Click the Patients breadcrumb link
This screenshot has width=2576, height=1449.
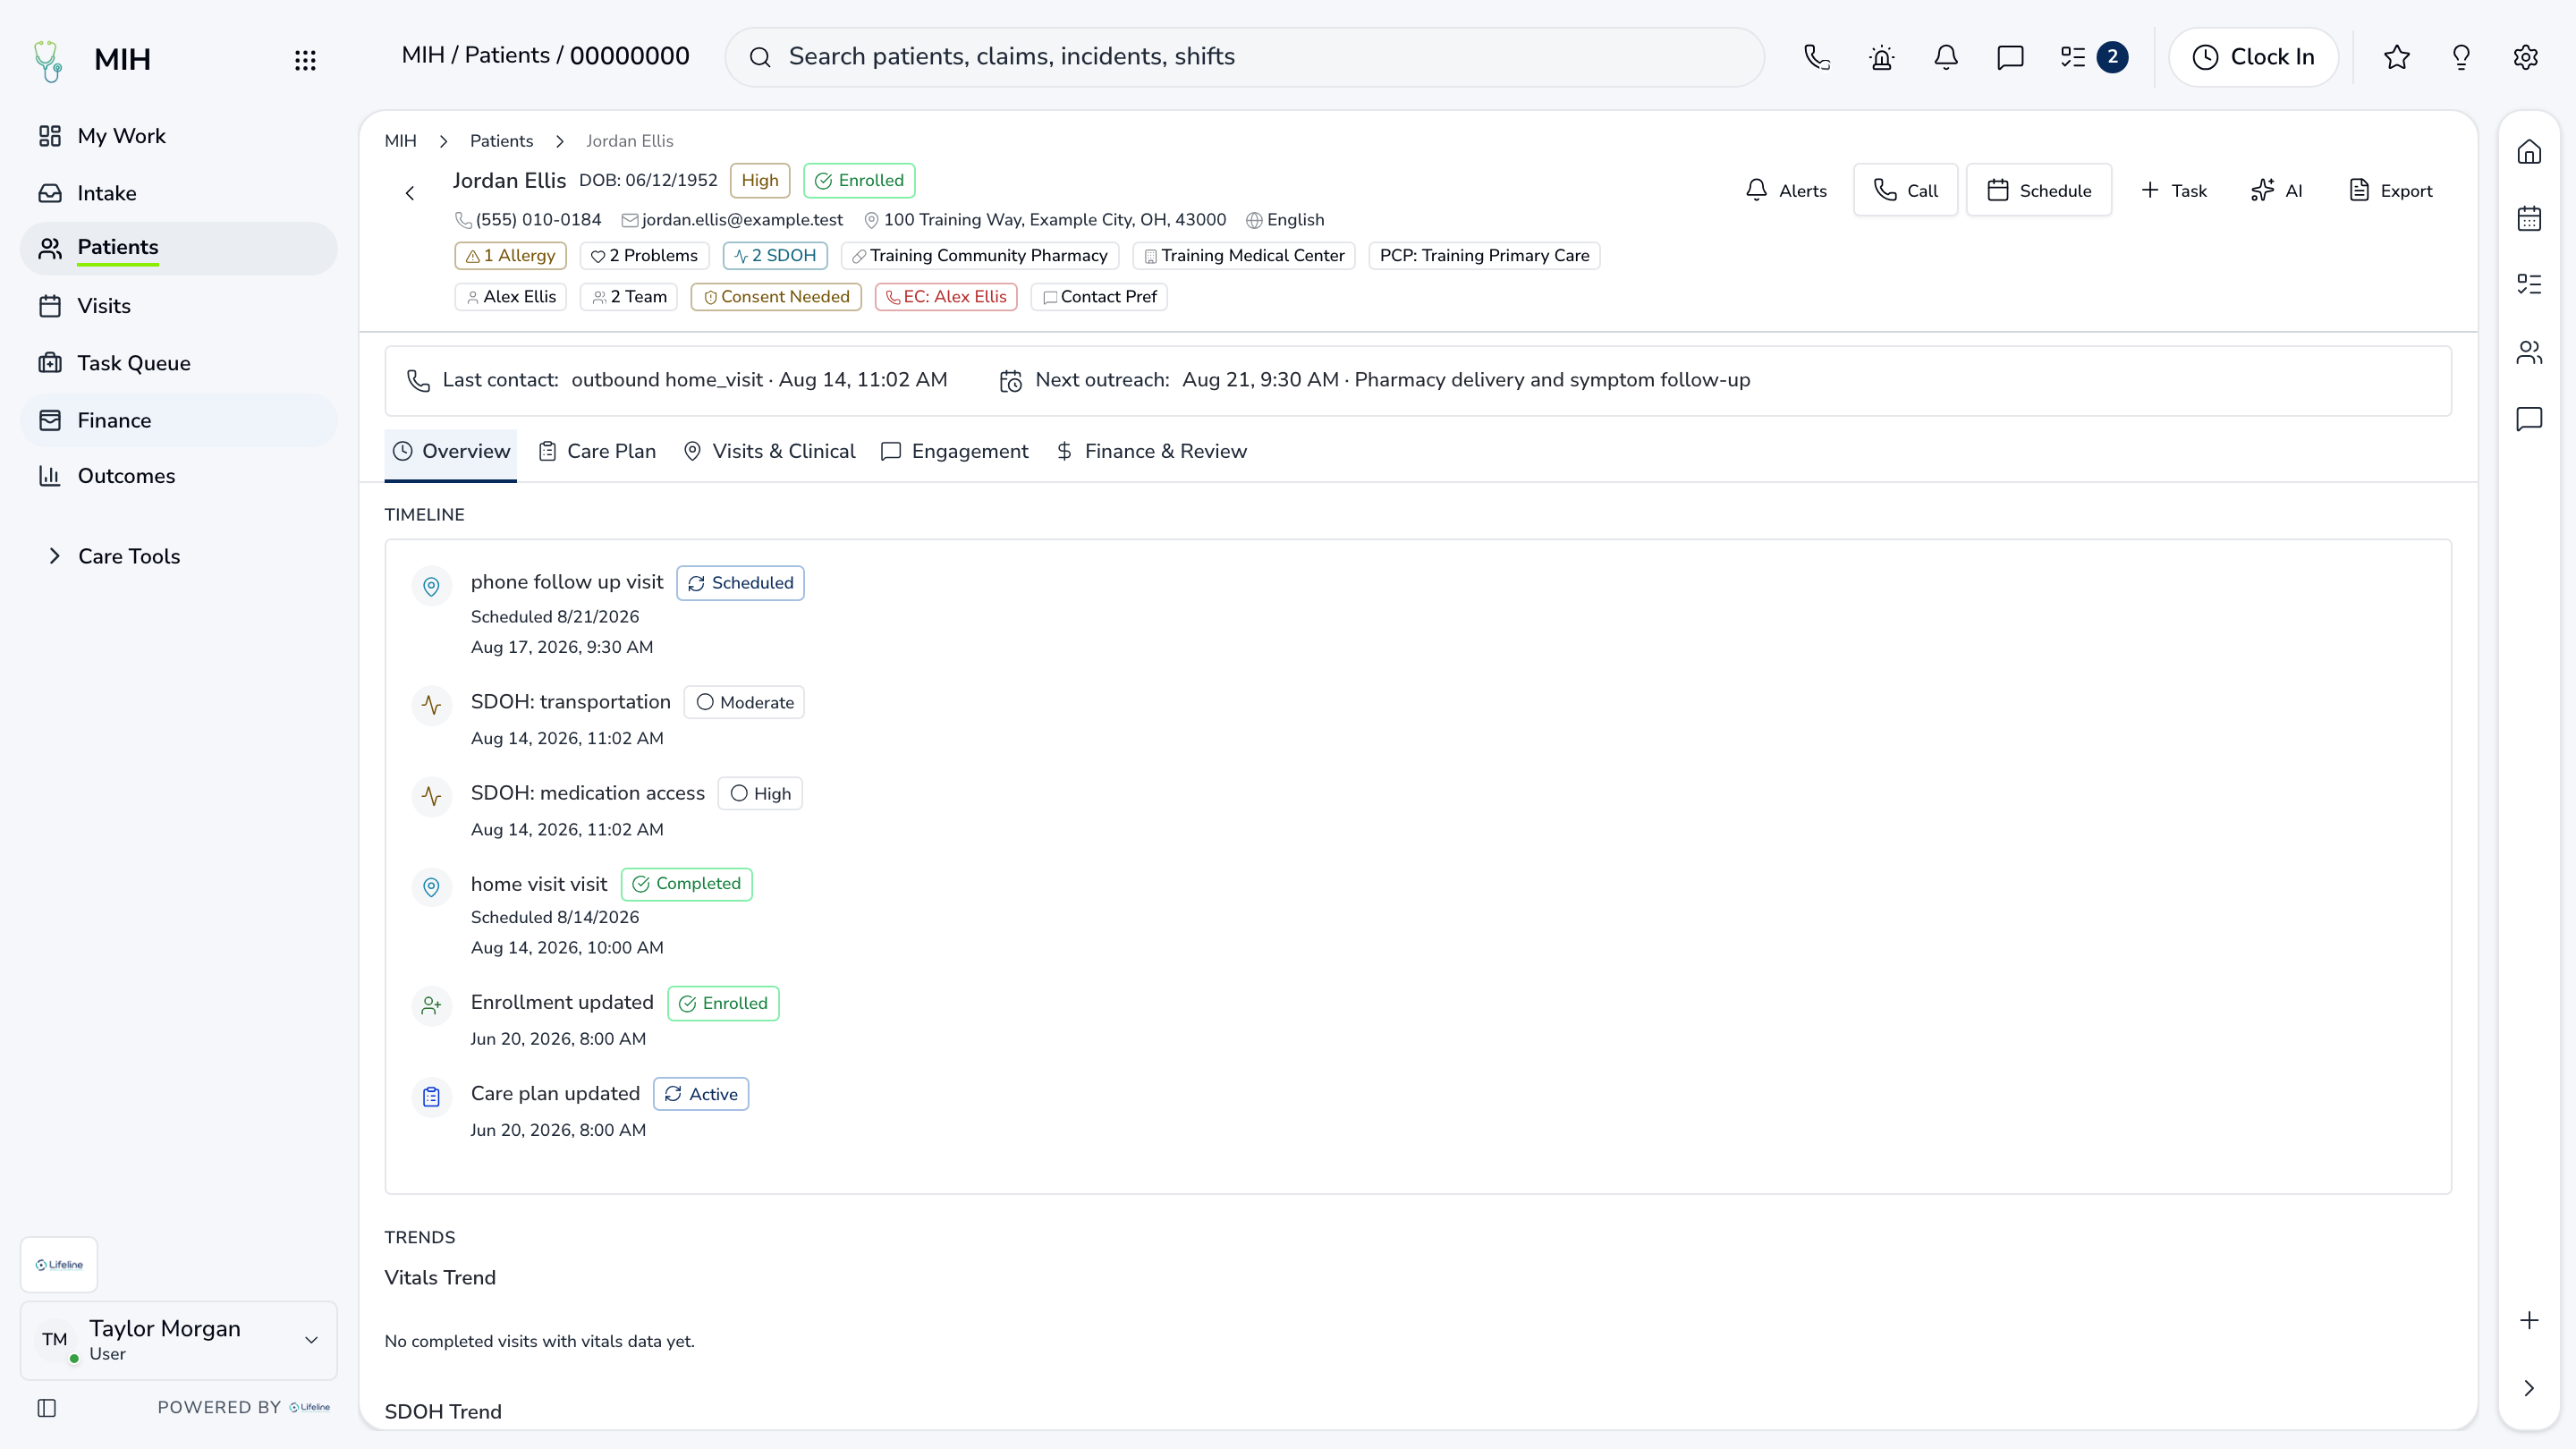(x=501, y=141)
